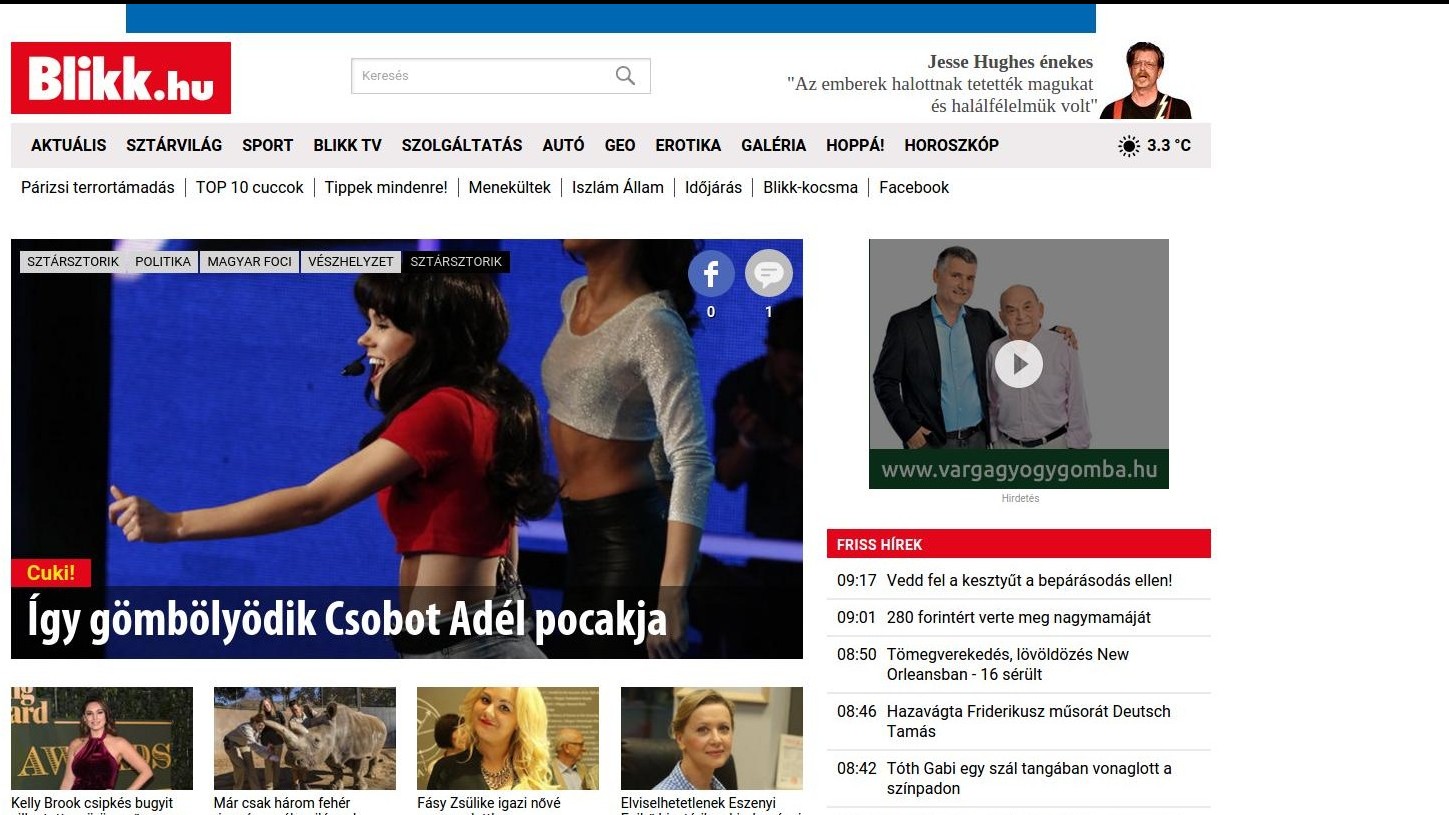Open the Kelly Brook article thumbnail
This screenshot has width=1449, height=815.
101,738
